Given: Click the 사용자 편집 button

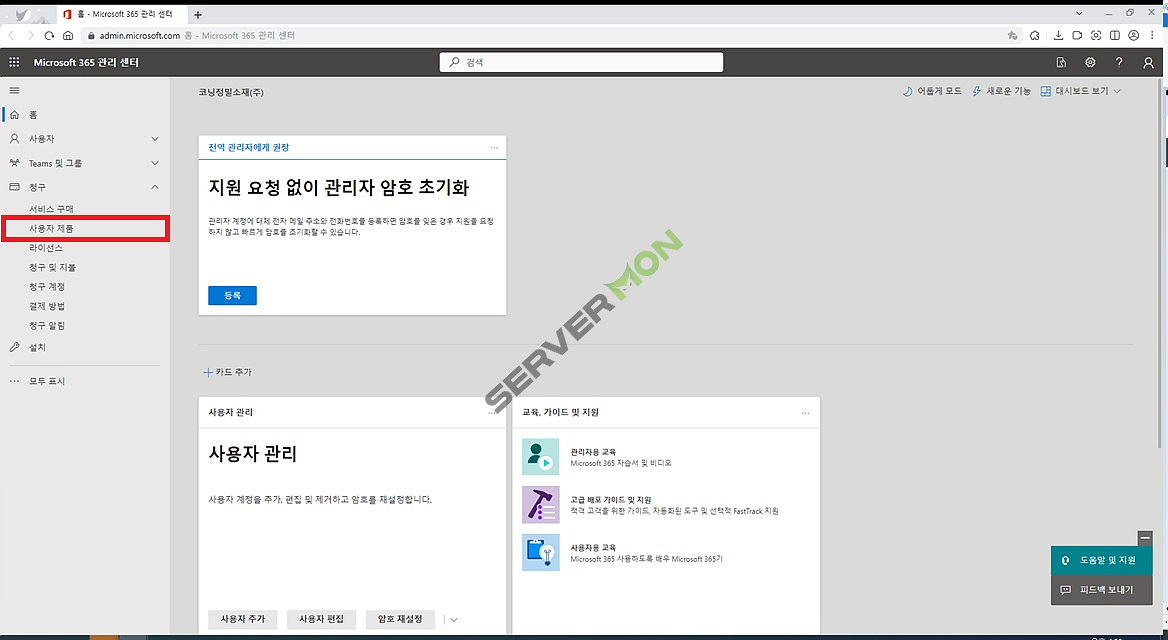Looking at the screenshot, I should [321, 619].
